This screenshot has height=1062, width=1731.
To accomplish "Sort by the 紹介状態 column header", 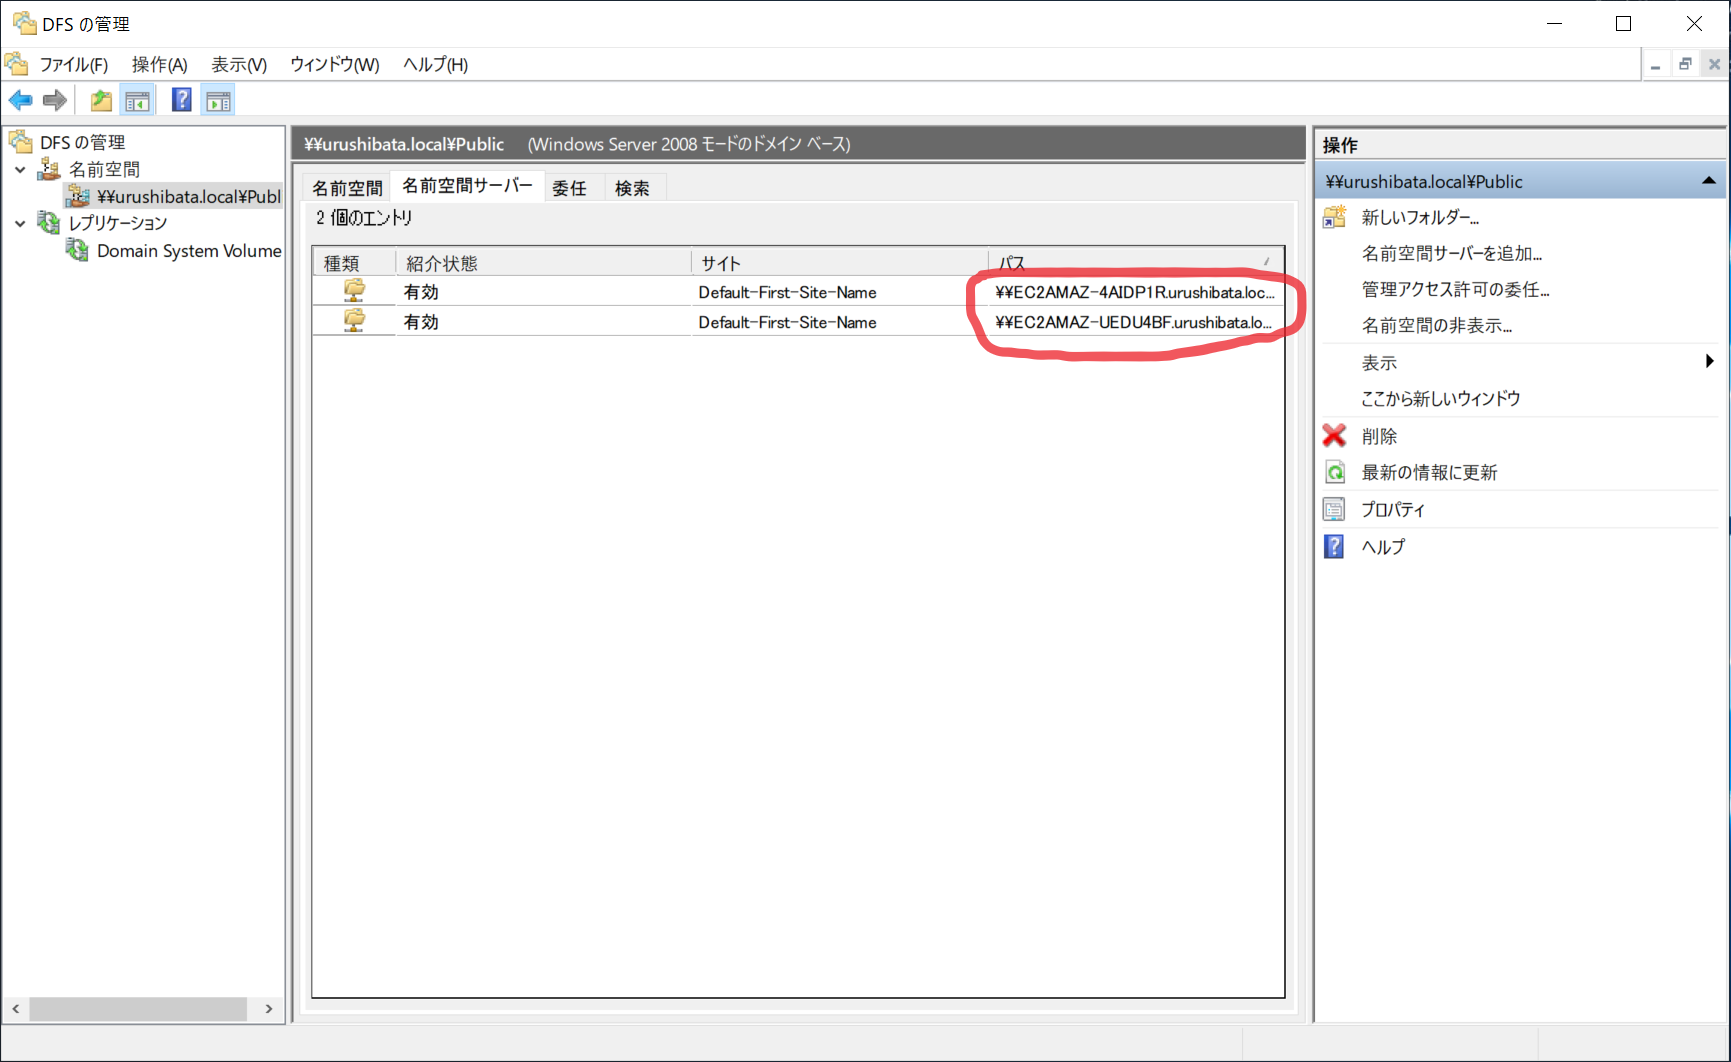I will (543, 263).
